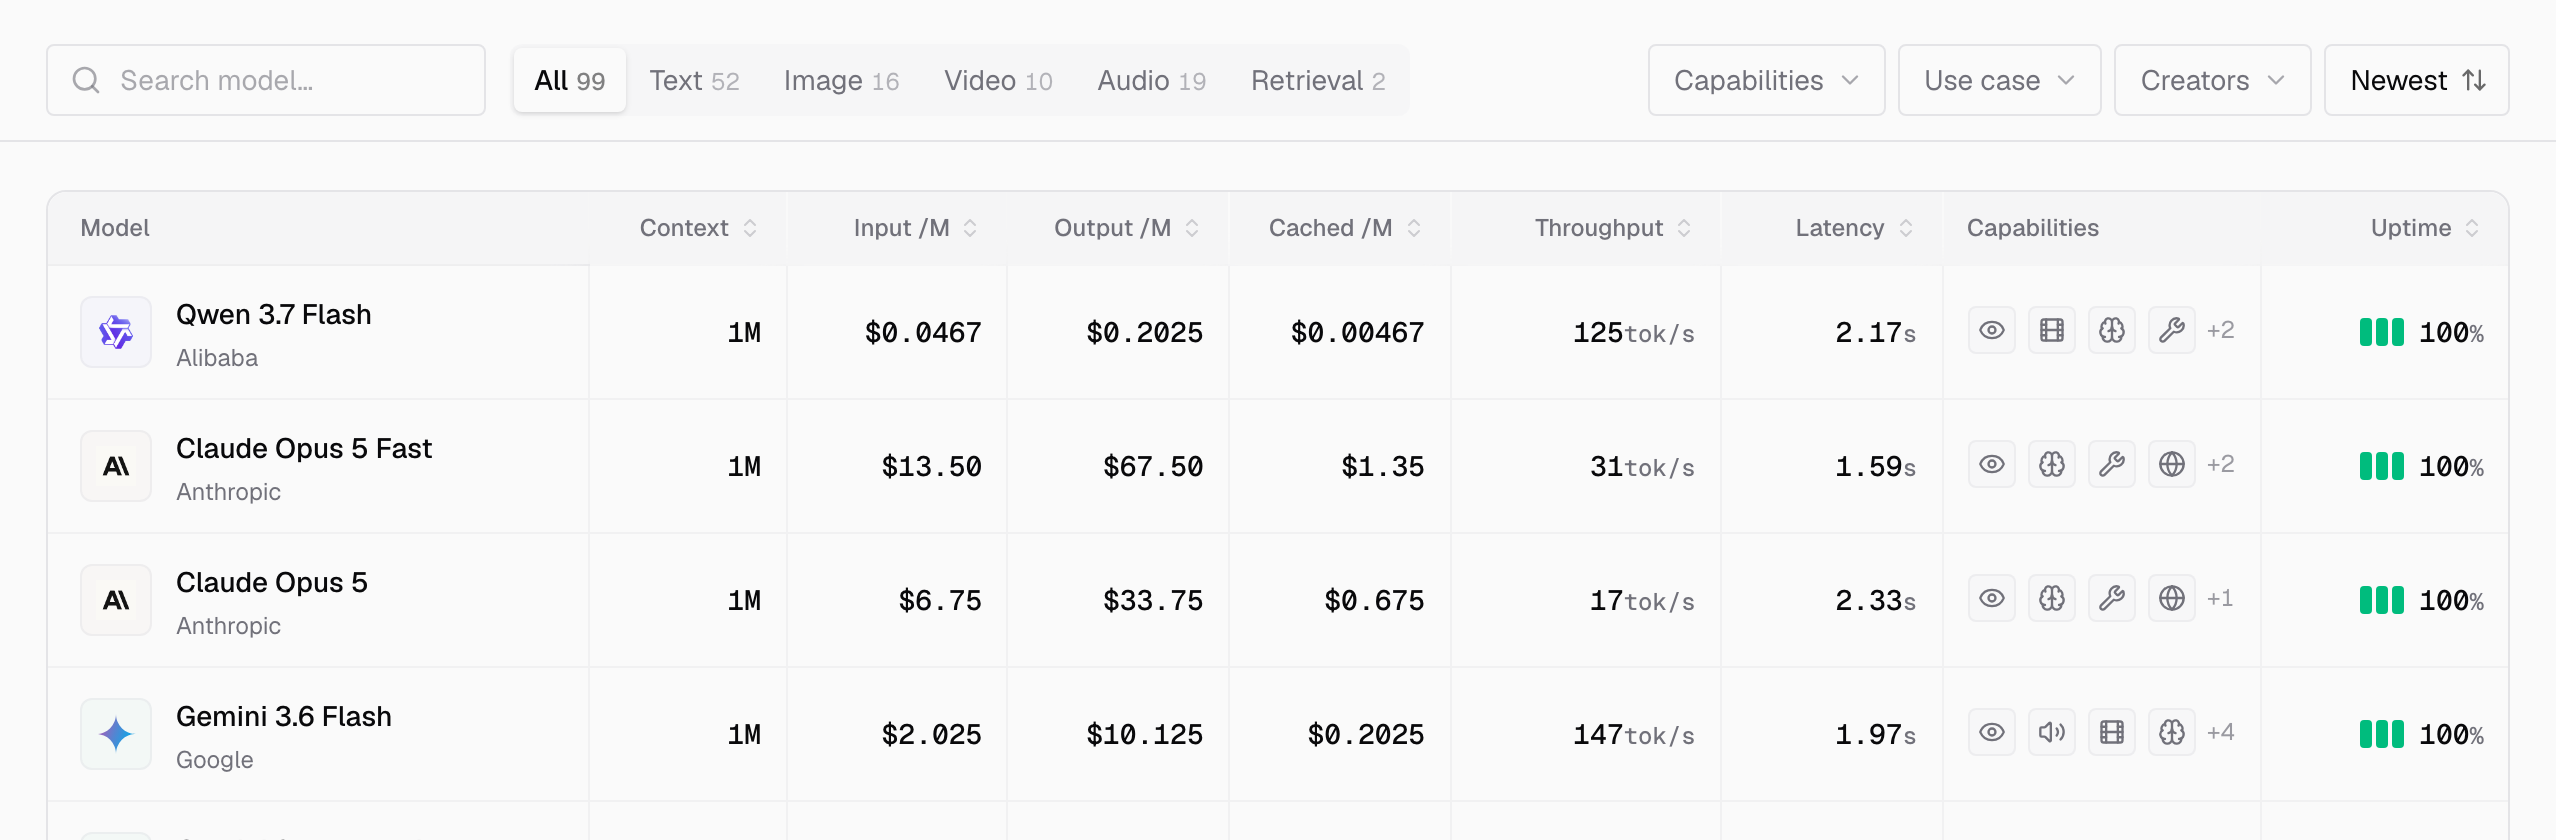Click the $0.0467 input price cell
This screenshot has height=840, width=2556.
(922, 332)
